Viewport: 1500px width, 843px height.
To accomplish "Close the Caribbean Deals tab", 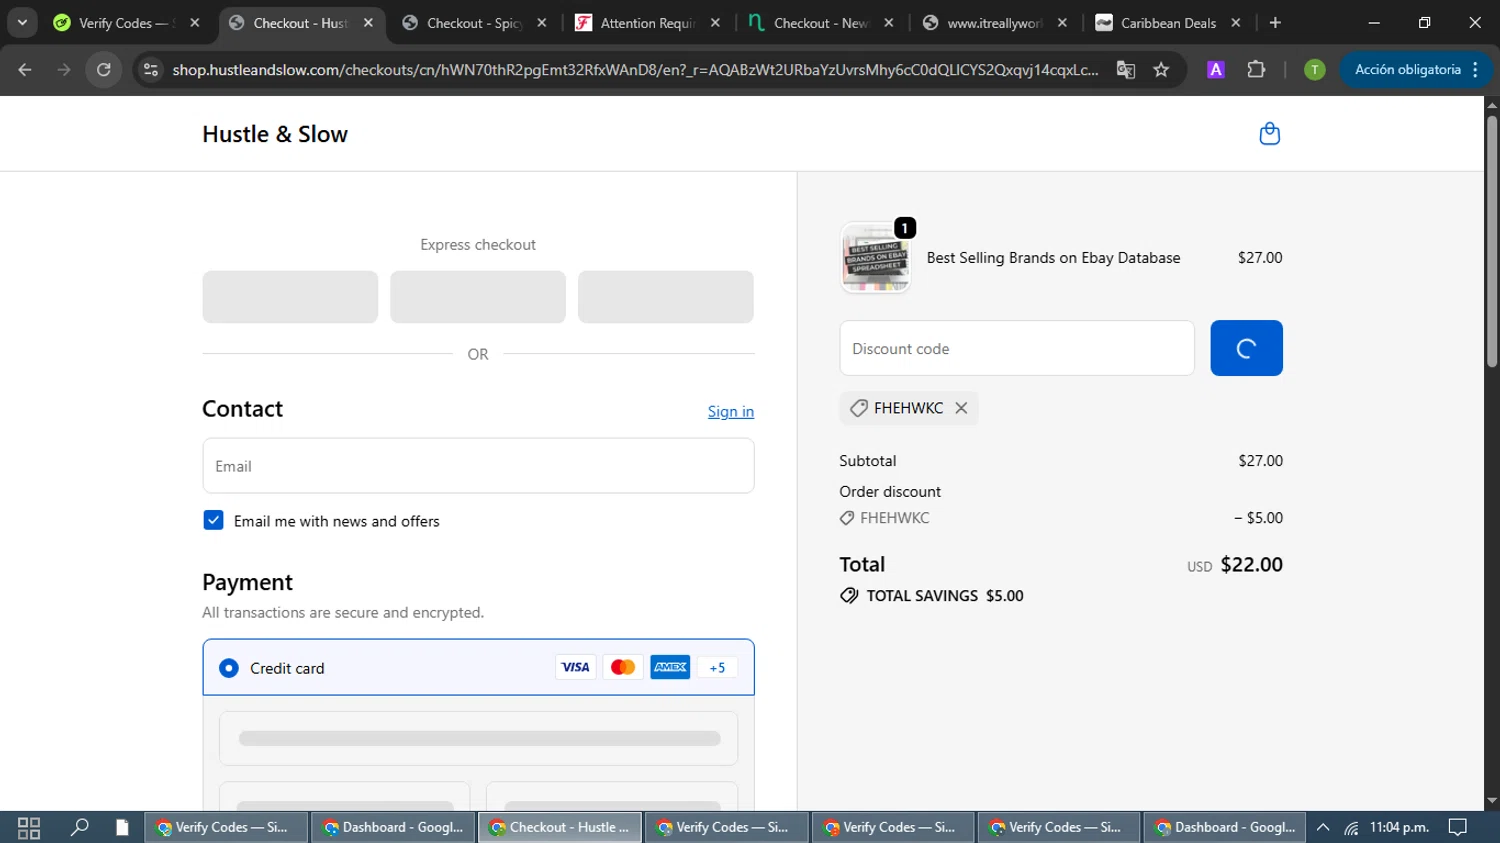I will pos(1236,23).
